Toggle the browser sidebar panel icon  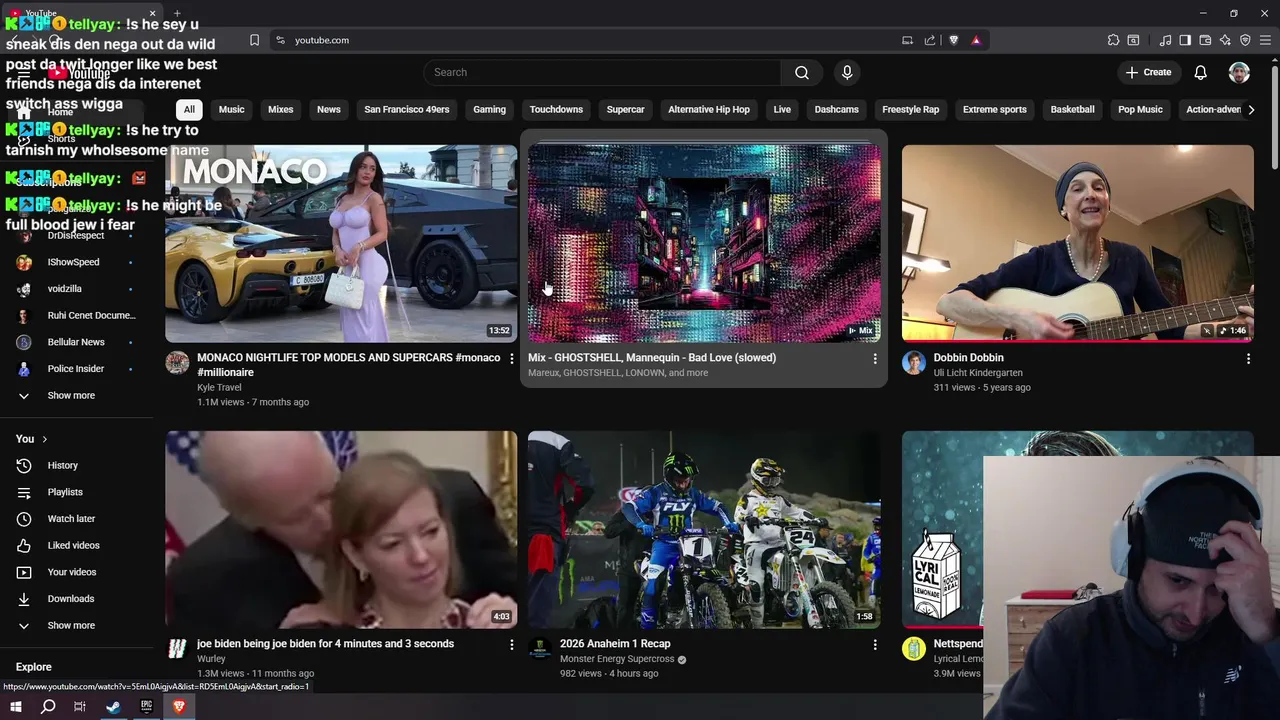(x=1185, y=40)
